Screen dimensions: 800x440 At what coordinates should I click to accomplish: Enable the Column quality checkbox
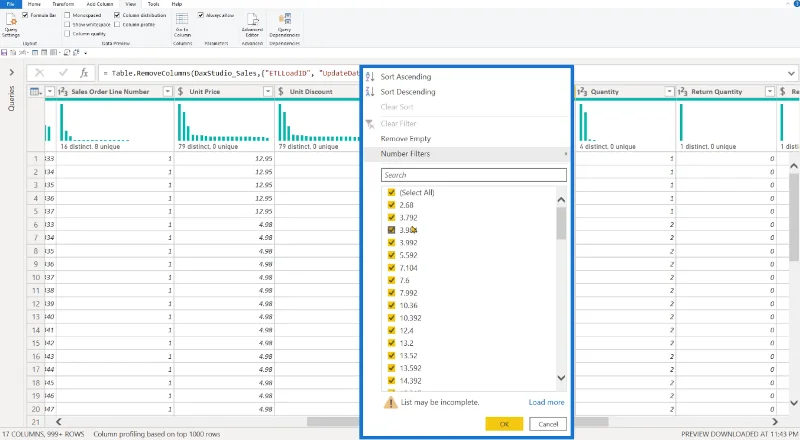point(67,34)
